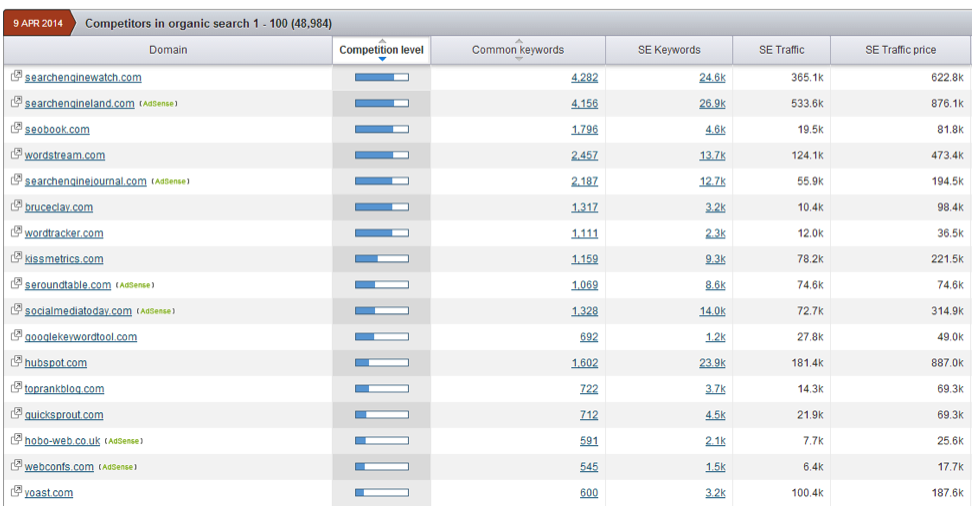This screenshot has height=507, width=972.
Task: Open the bruceclay.com domain link
Action: (x=59, y=208)
